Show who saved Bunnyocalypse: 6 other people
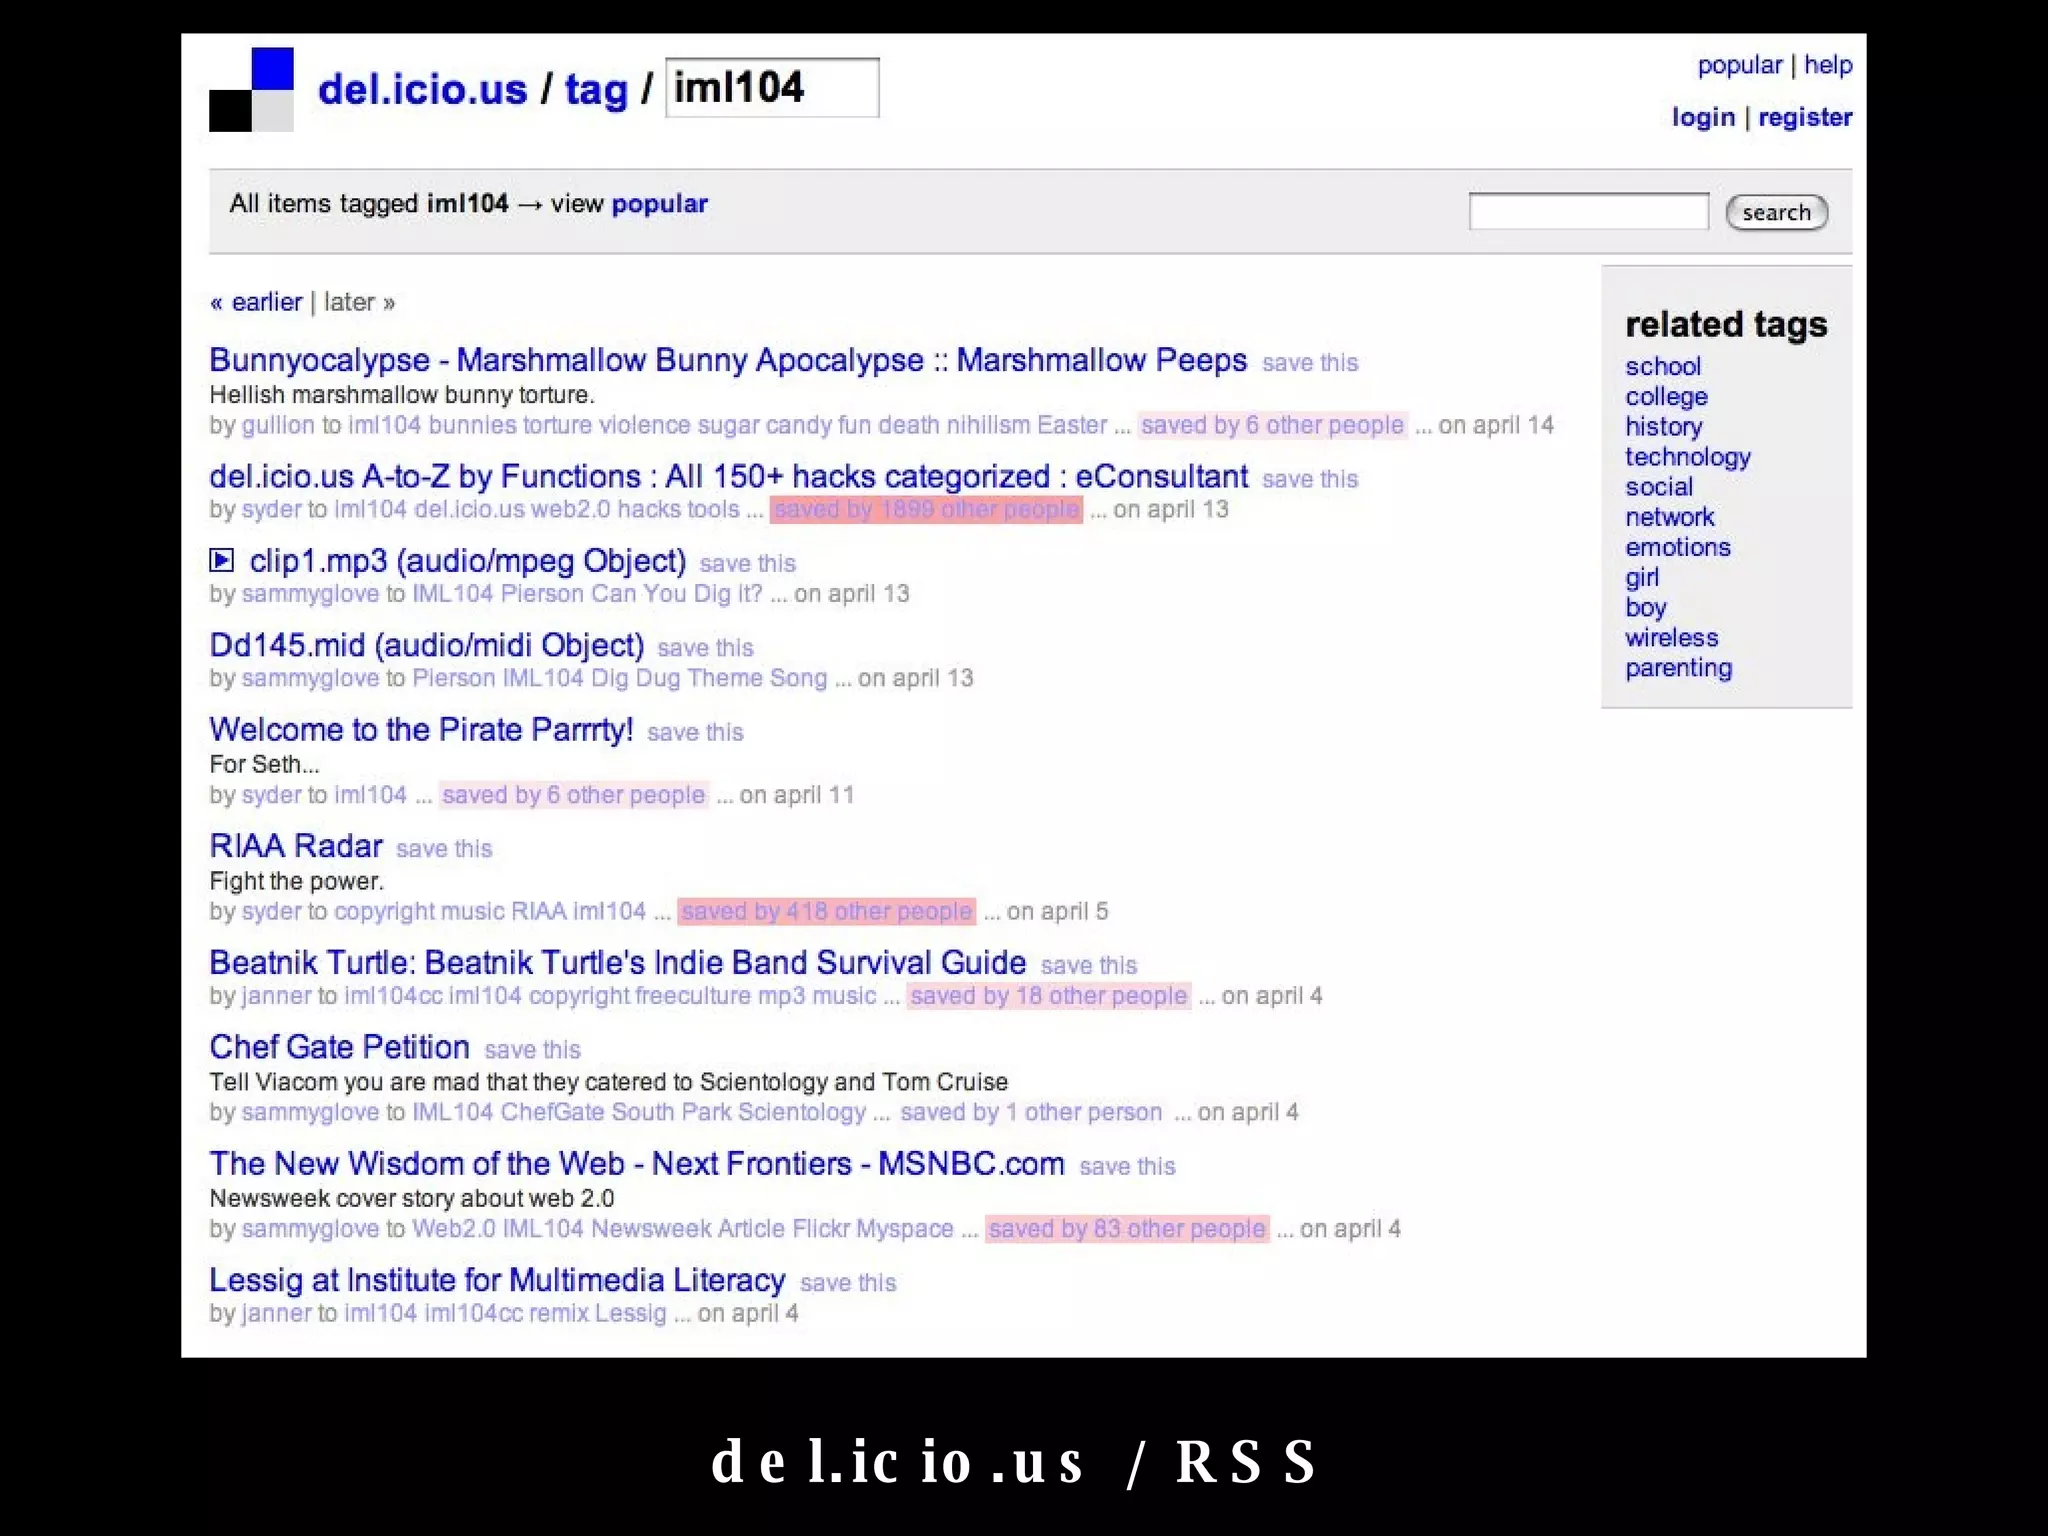 point(1272,425)
